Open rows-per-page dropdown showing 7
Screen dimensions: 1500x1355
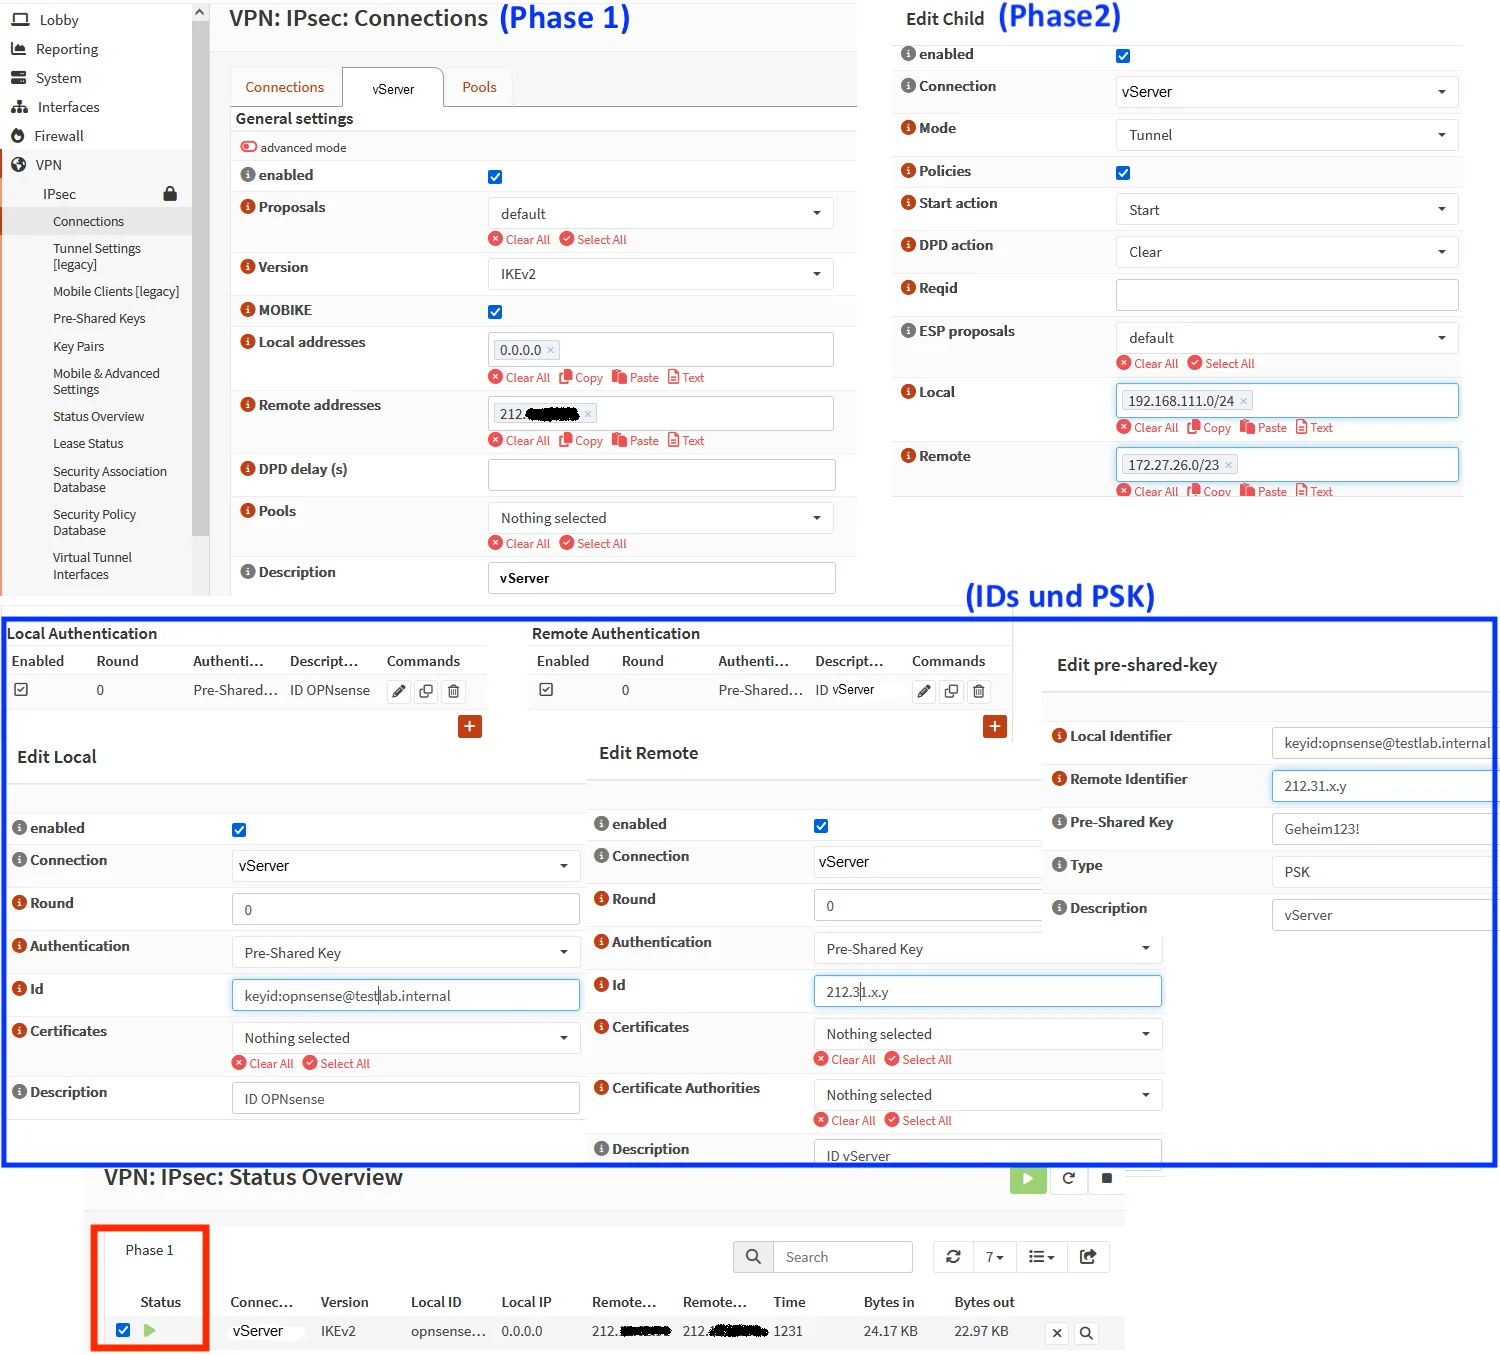(x=995, y=1257)
